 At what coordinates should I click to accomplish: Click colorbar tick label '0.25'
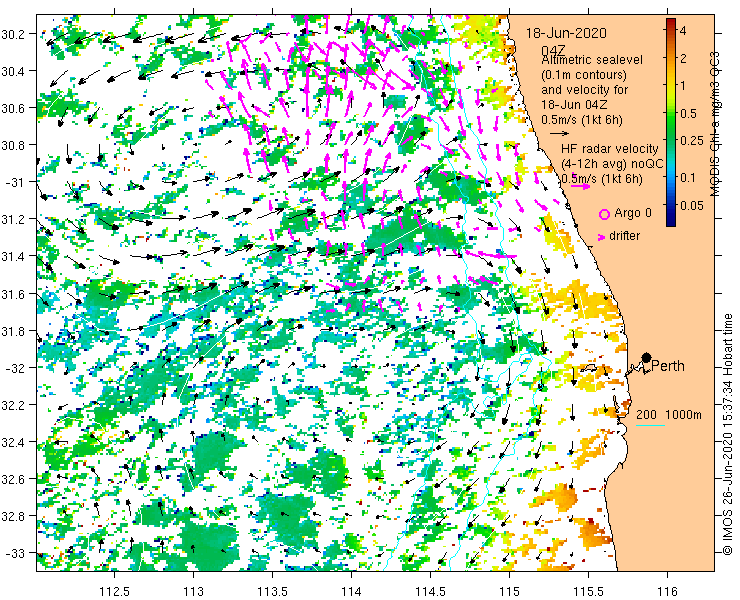pos(691,141)
